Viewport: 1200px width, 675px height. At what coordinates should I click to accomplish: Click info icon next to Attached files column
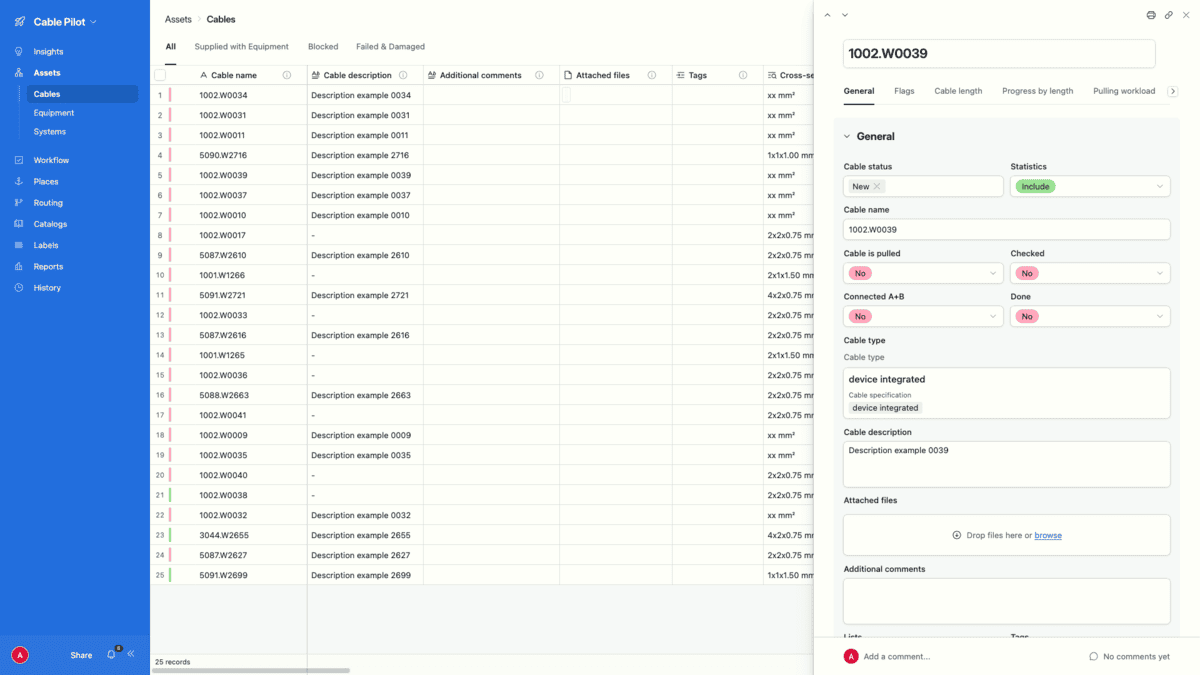click(x=652, y=75)
